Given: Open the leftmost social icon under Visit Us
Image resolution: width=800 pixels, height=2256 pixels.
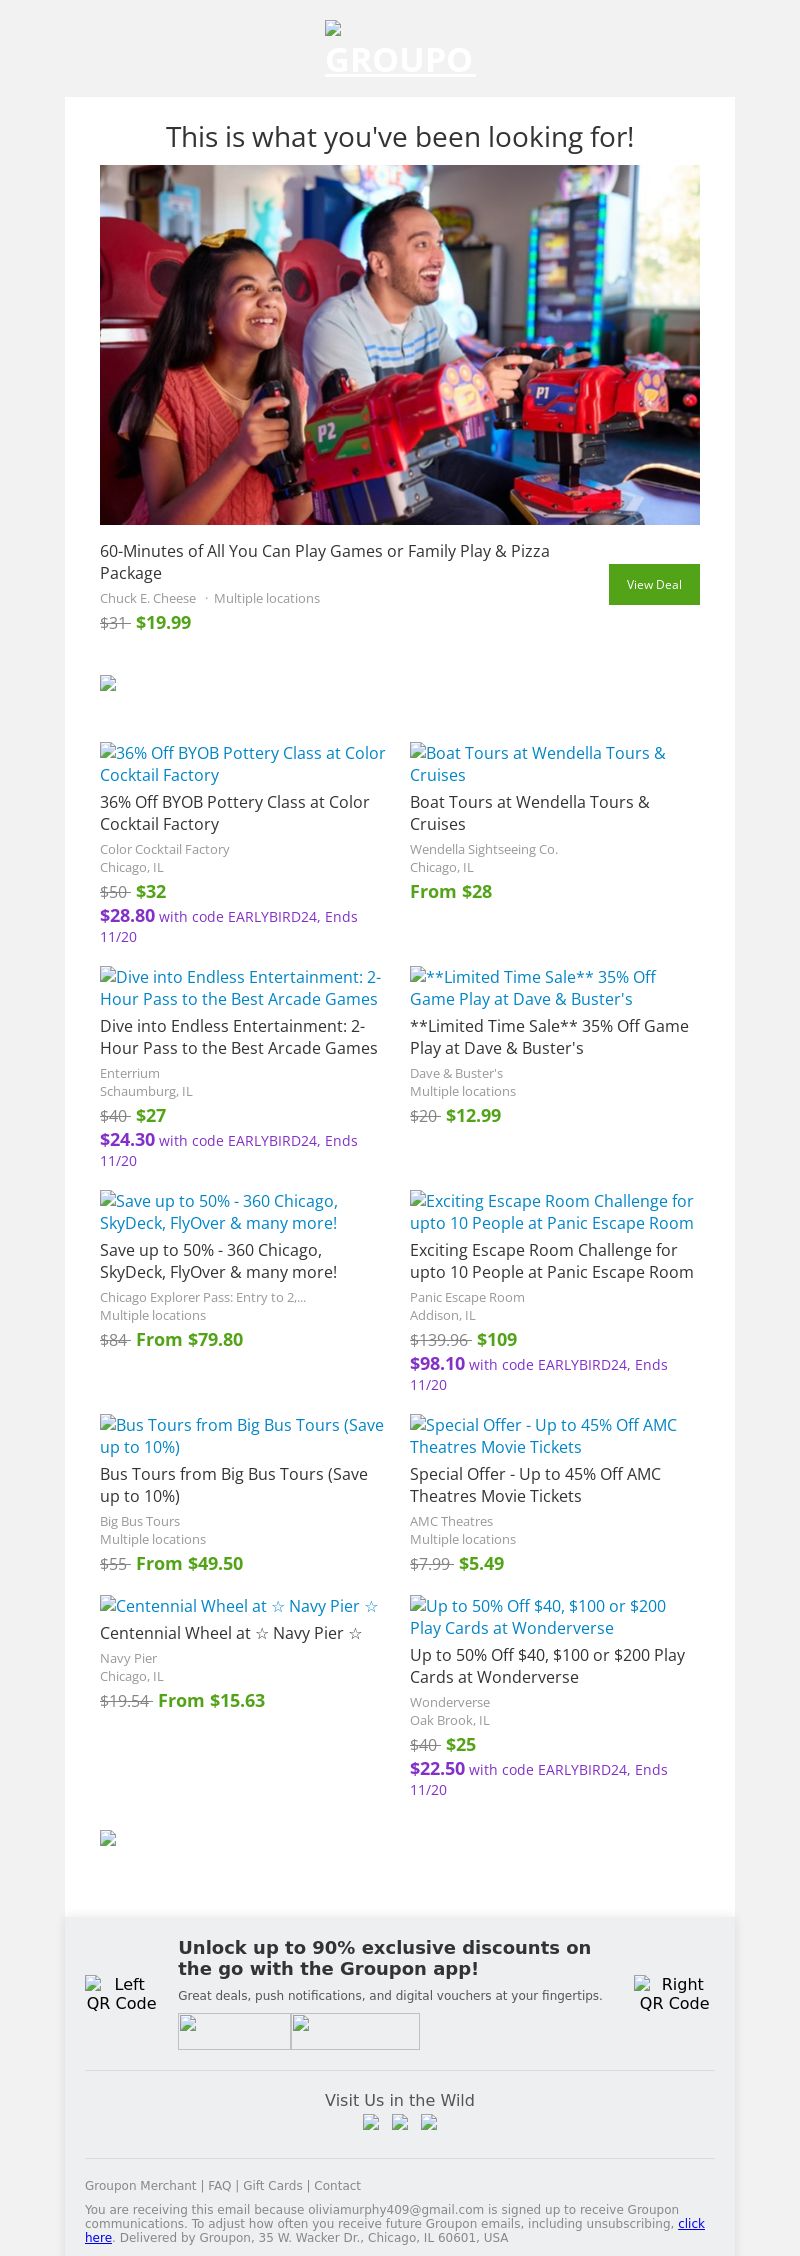Looking at the screenshot, I should coord(371,2122).
